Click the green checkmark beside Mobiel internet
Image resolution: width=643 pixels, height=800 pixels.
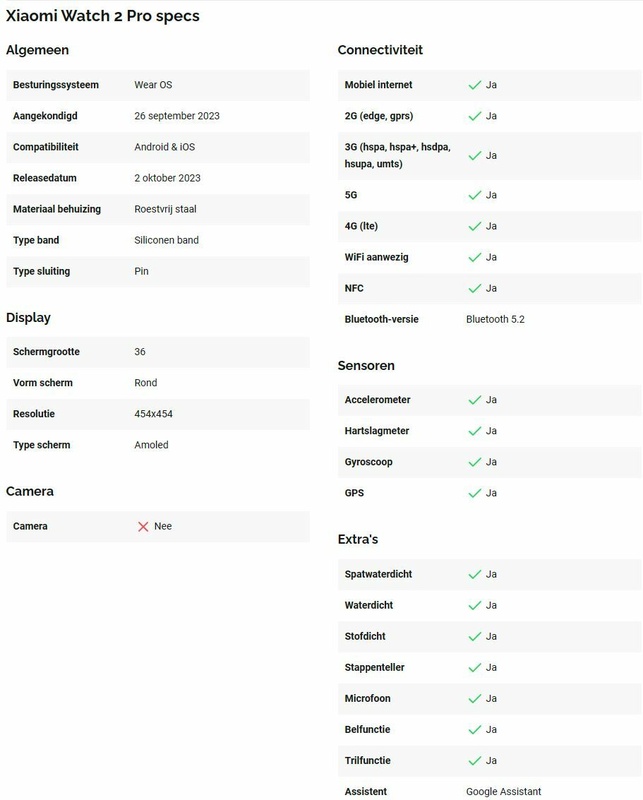click(x=475, y=85)
